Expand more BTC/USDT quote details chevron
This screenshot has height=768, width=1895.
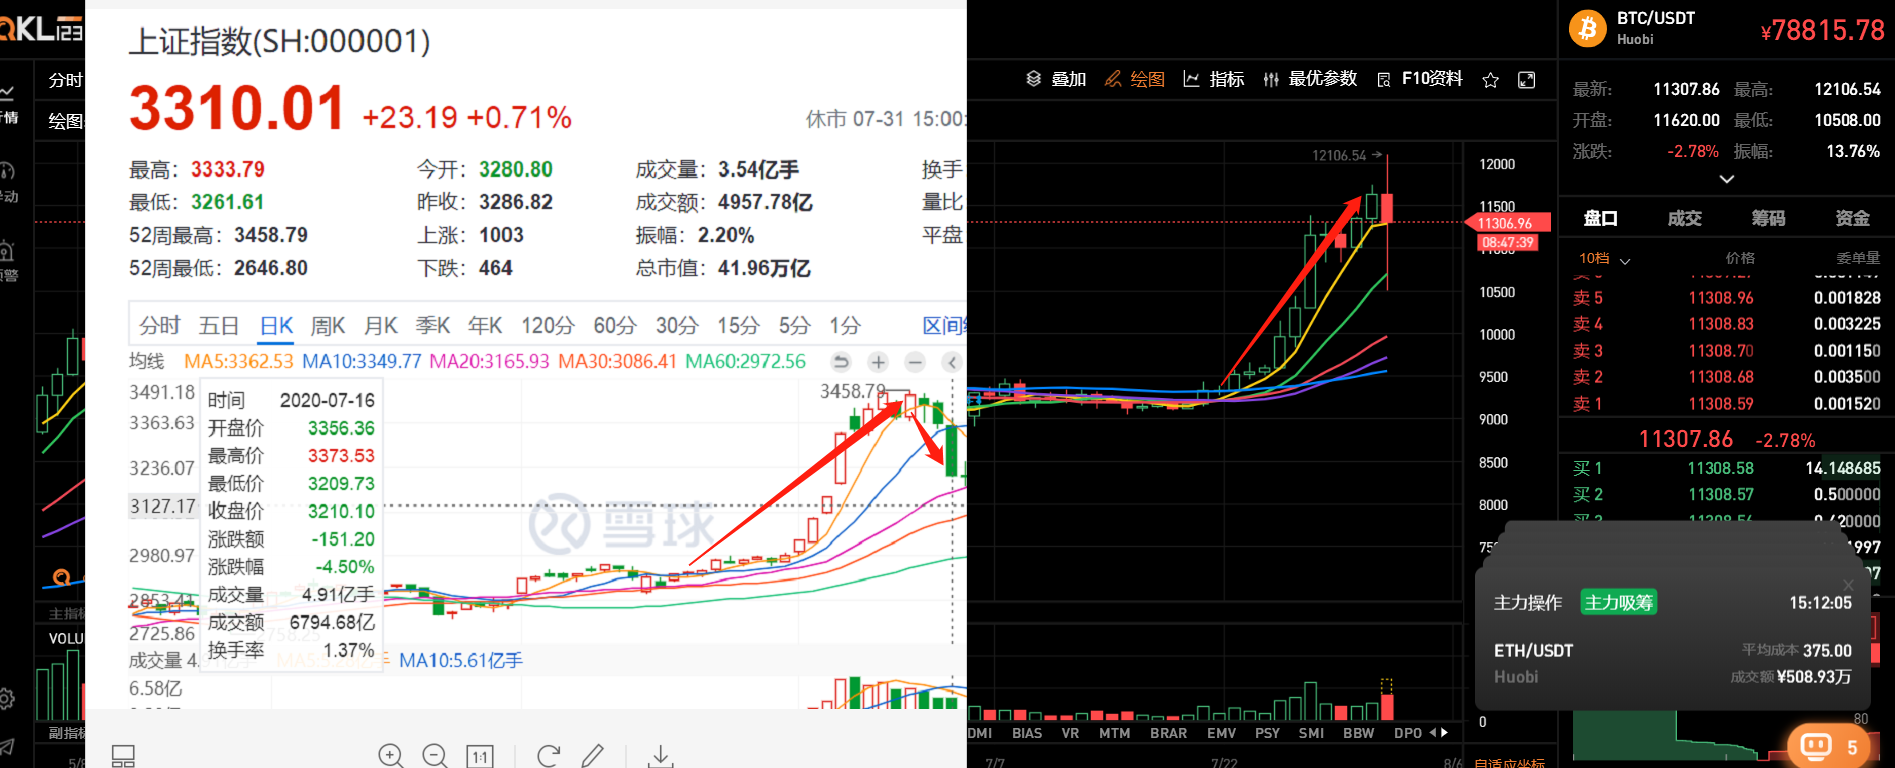click(1726, 179)
